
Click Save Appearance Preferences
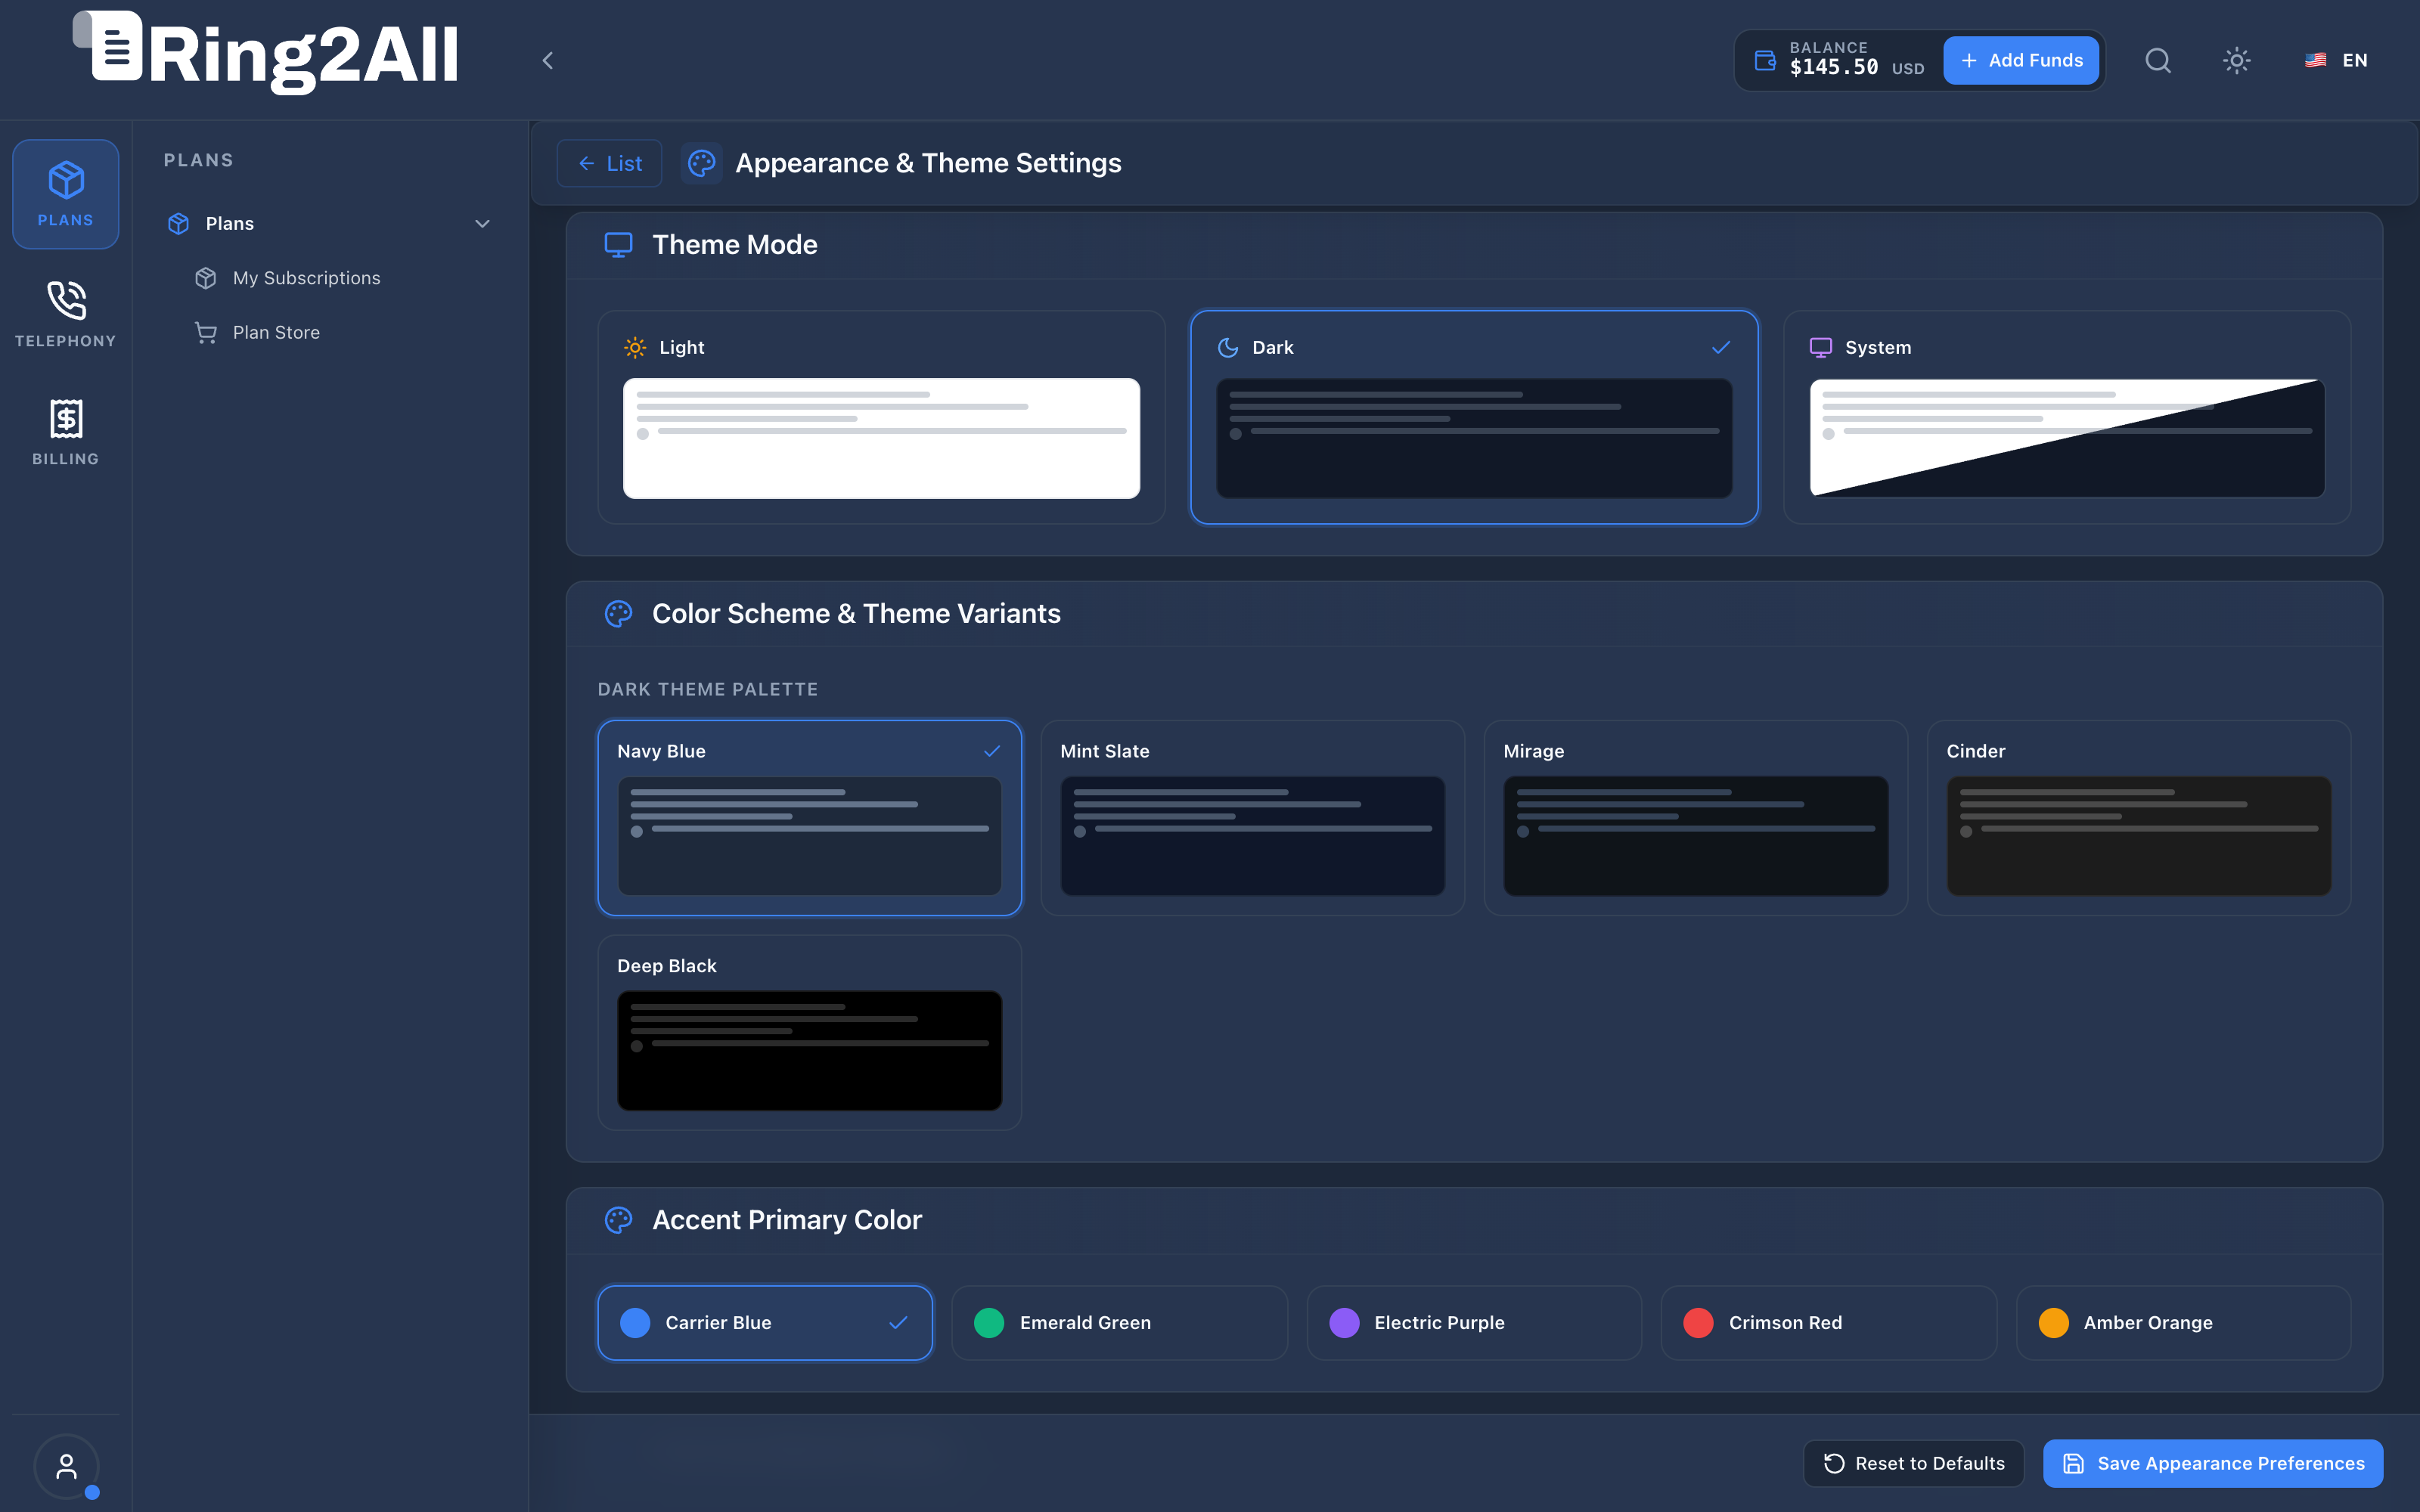pos(2213,1463)
